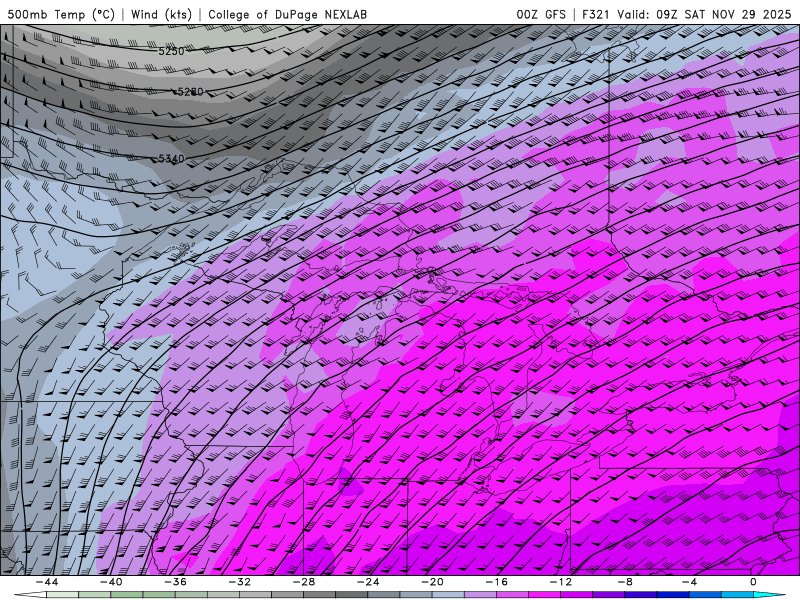Click the -32 colorbar scale label

click(240, 582)
